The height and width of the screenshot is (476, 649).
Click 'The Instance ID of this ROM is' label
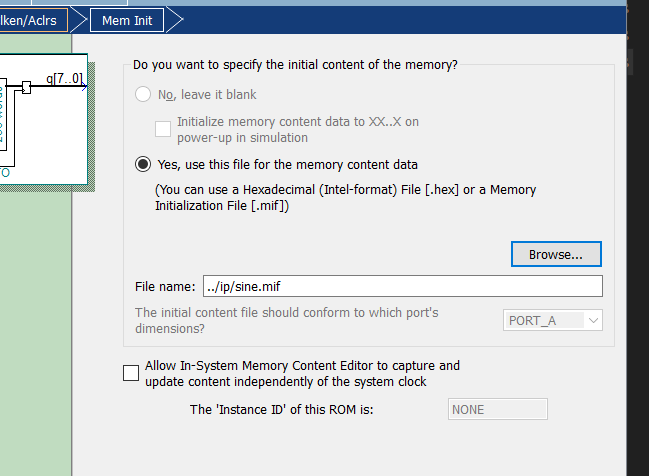[281, 409]
